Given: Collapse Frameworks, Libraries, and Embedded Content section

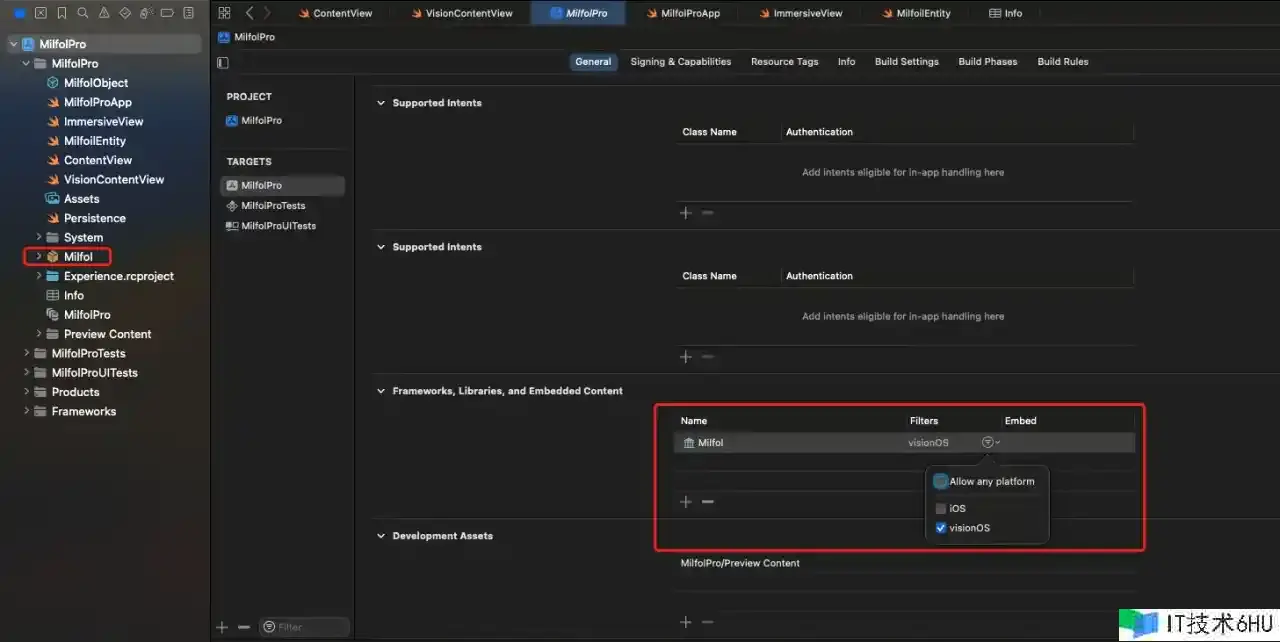Looking at the screenshot, I should [x=381, y=391].
